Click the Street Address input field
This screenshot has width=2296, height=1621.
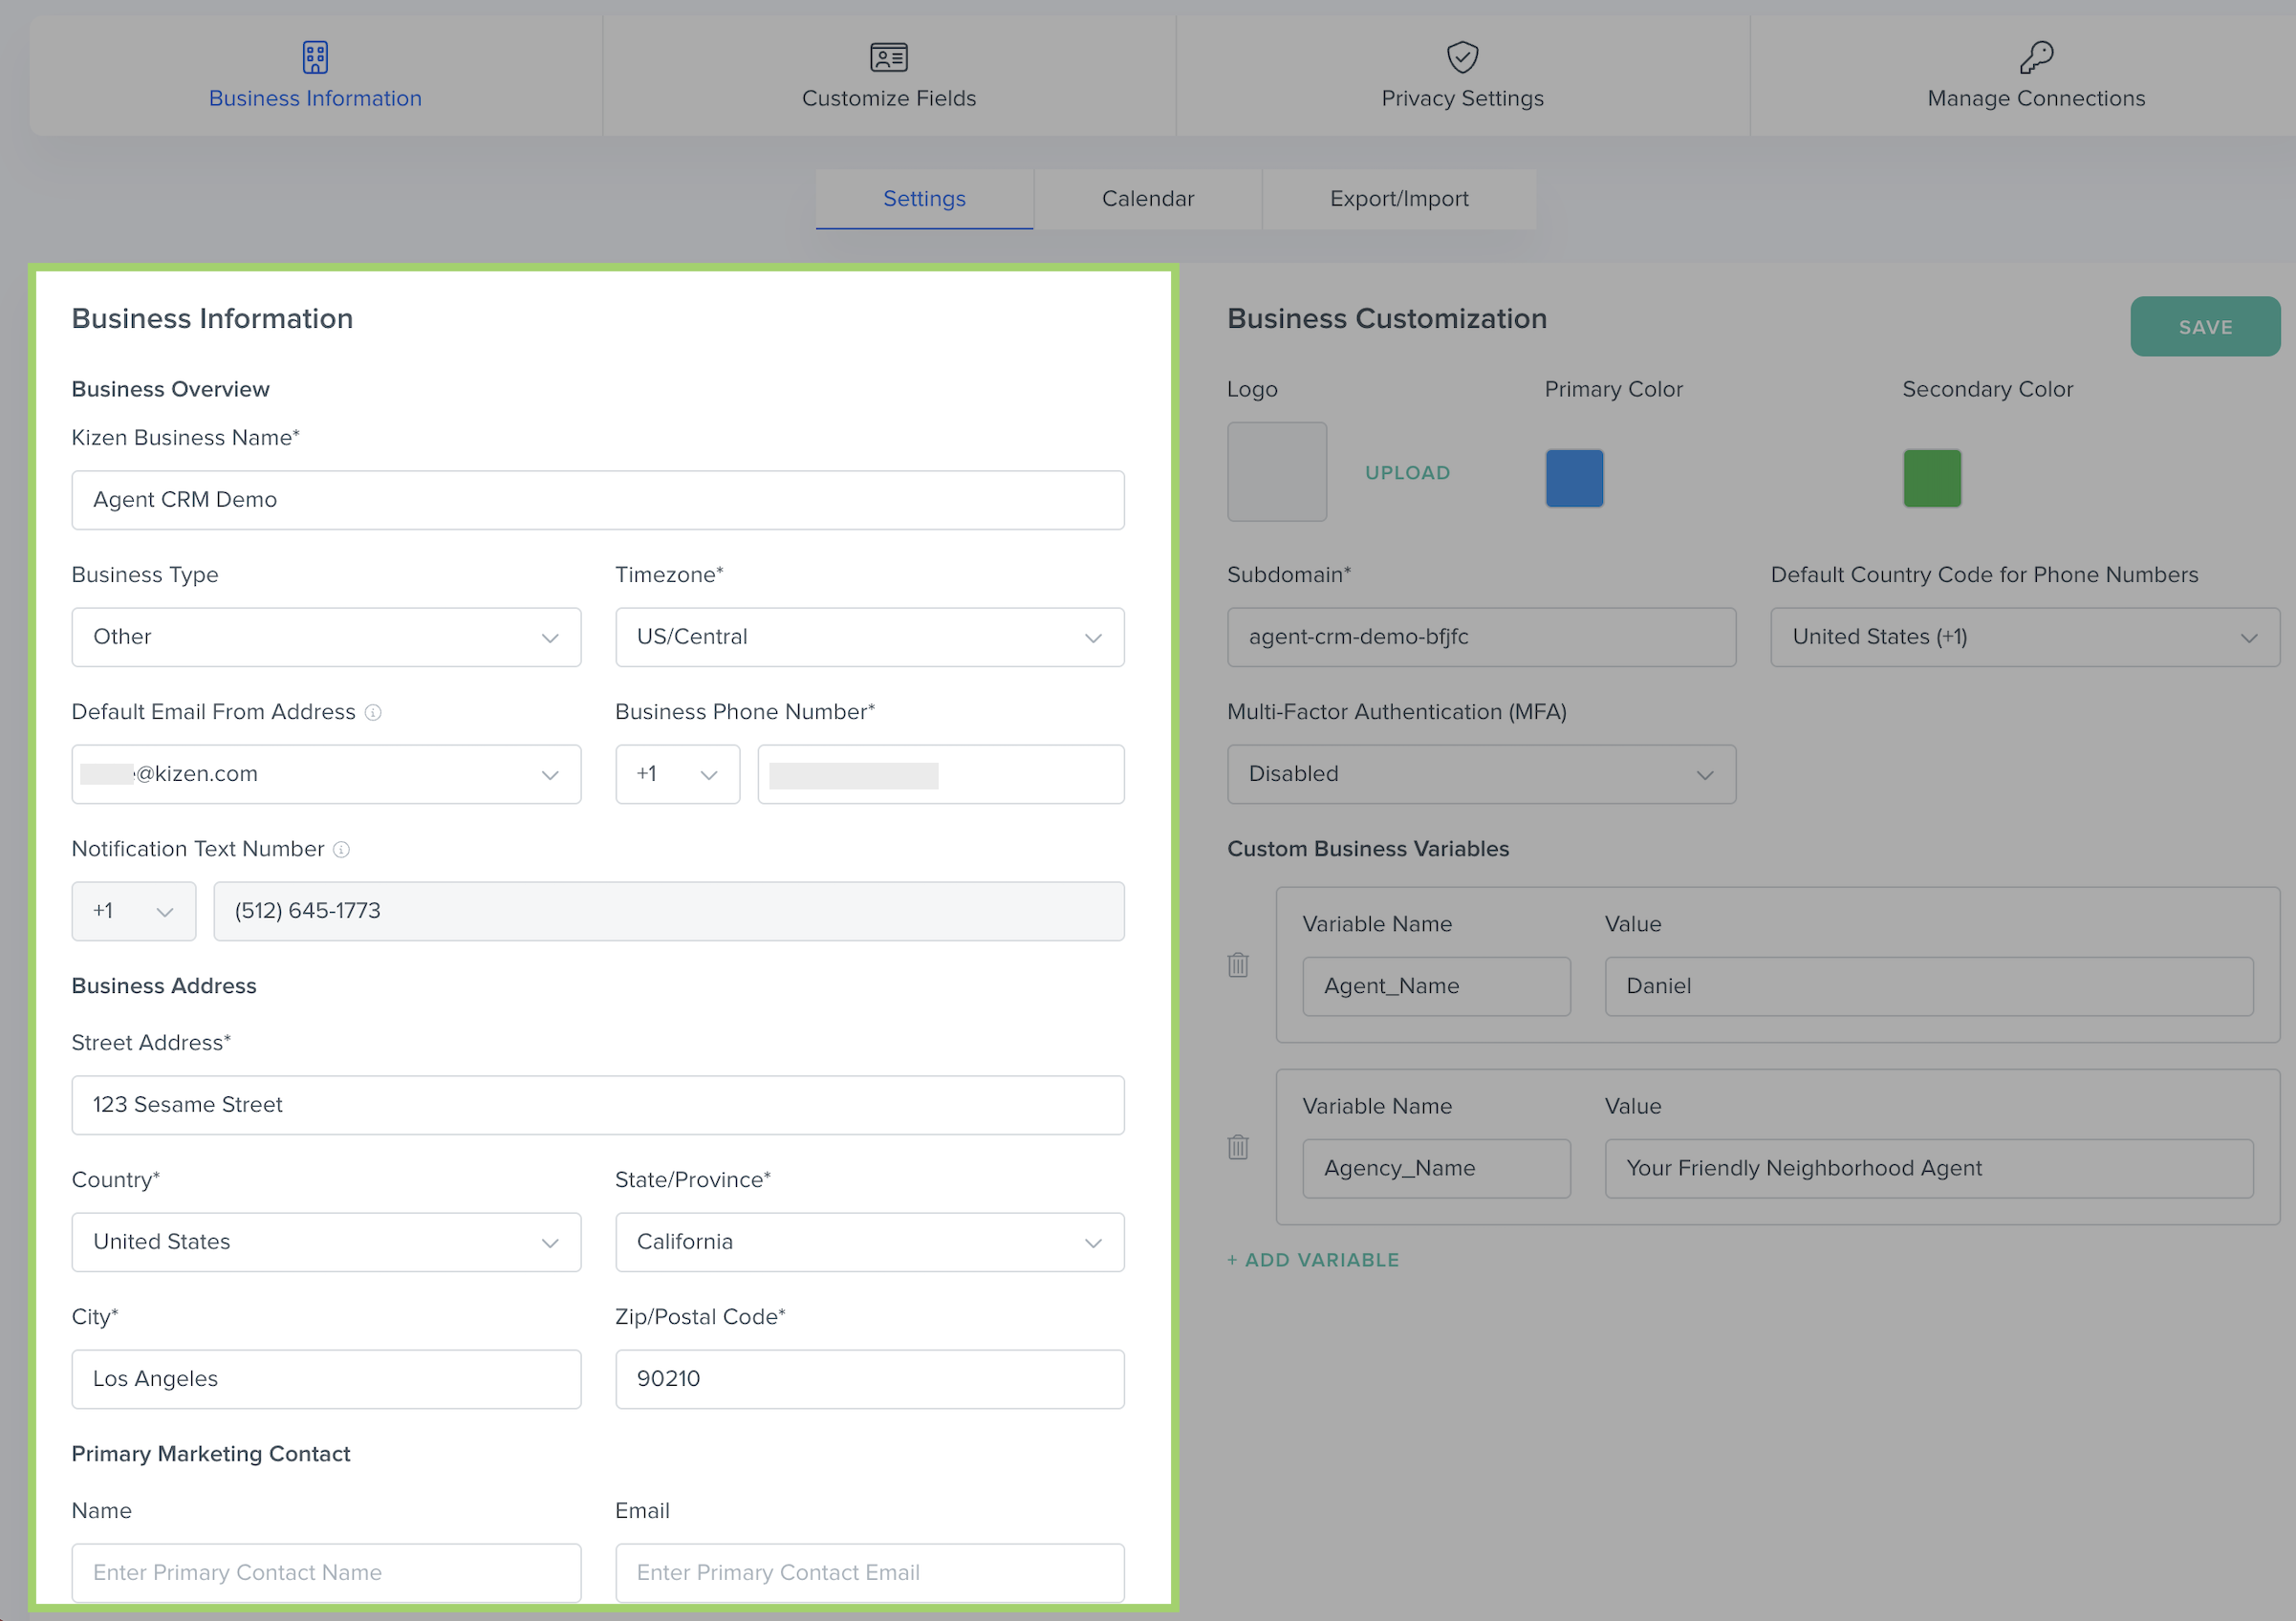point(597,1105)
